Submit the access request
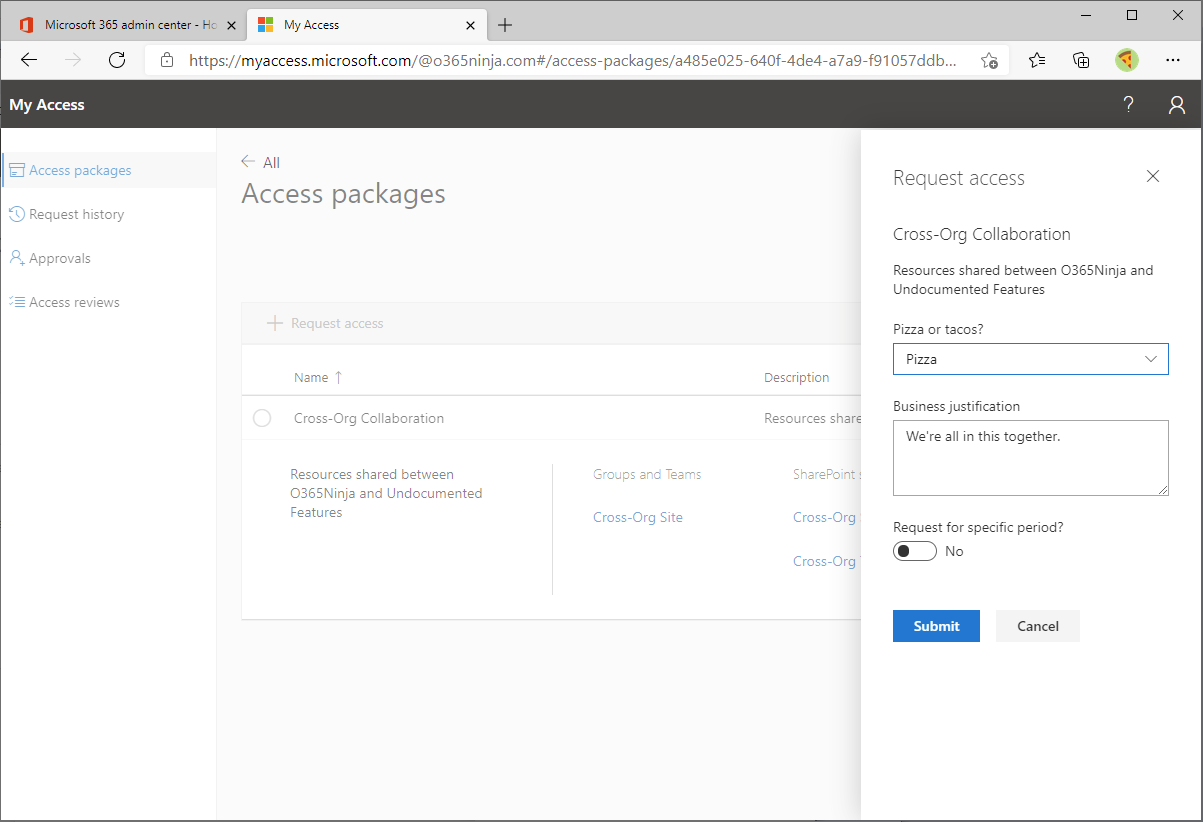The image size is (1203, 822). click(x=936, y=625)
